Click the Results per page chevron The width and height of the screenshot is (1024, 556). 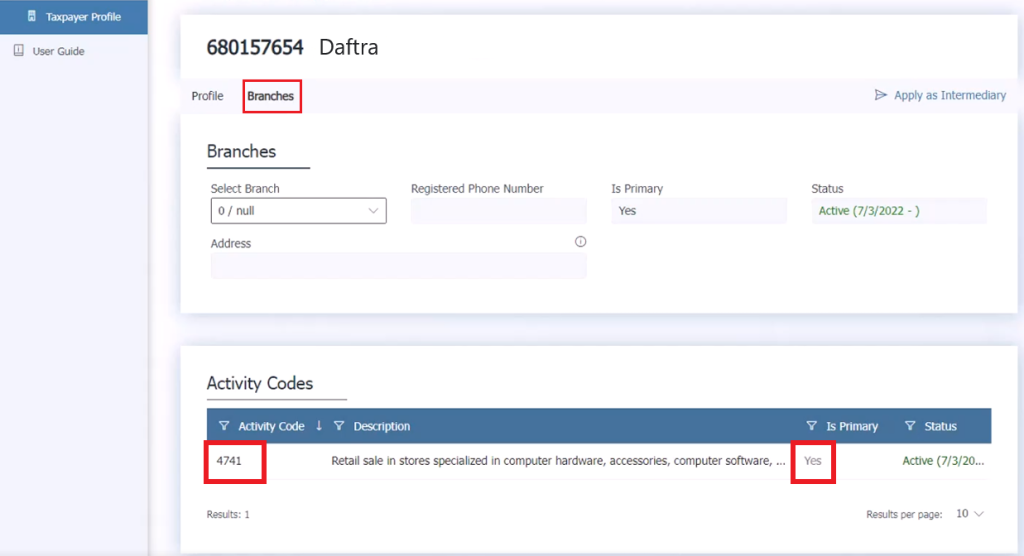click(979, 514)
